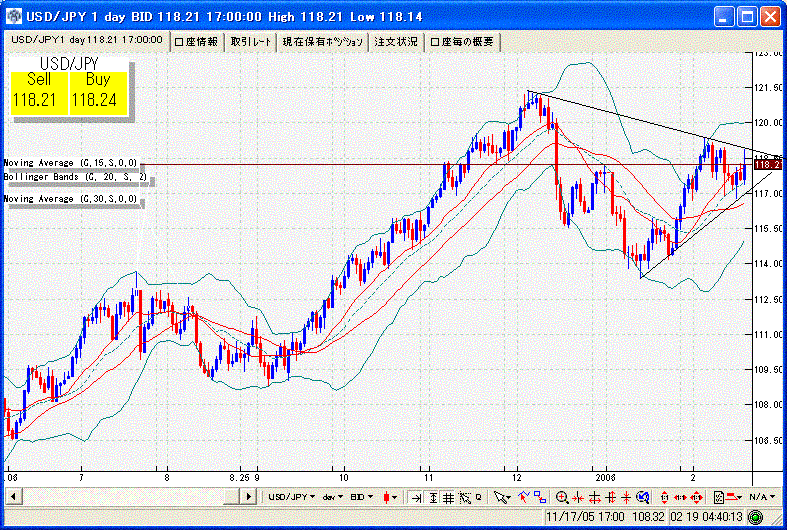Switch to the 取引レート tab
Image resolution: width=787 pixels, height=530 pixels.
249,41
